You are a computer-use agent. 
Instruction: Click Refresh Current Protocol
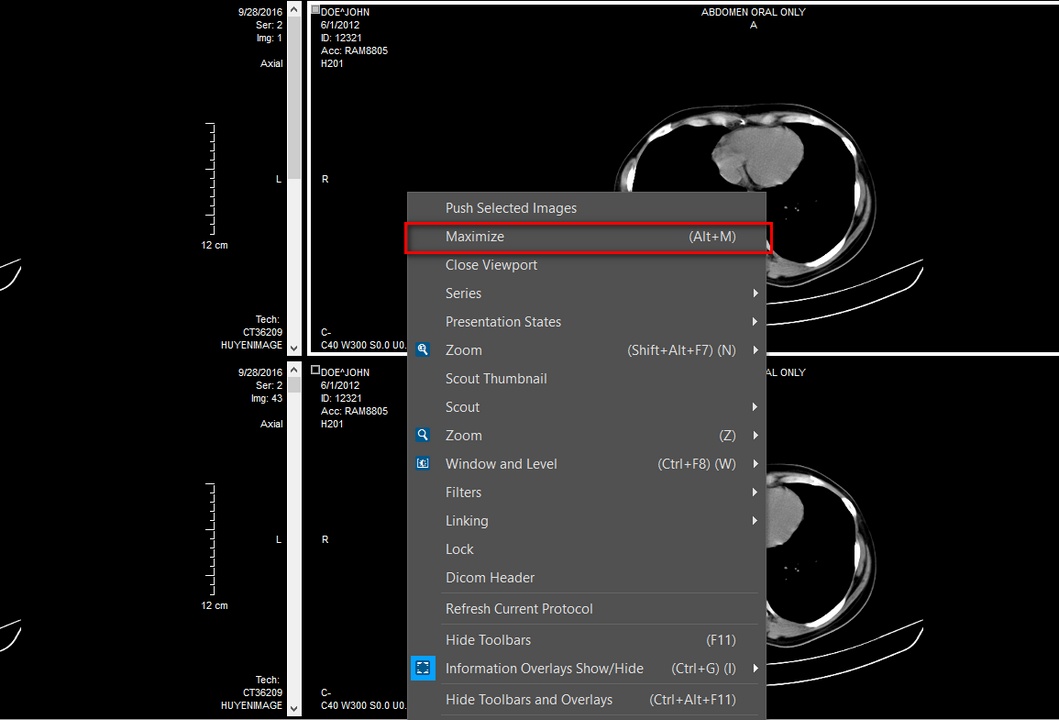519,609
